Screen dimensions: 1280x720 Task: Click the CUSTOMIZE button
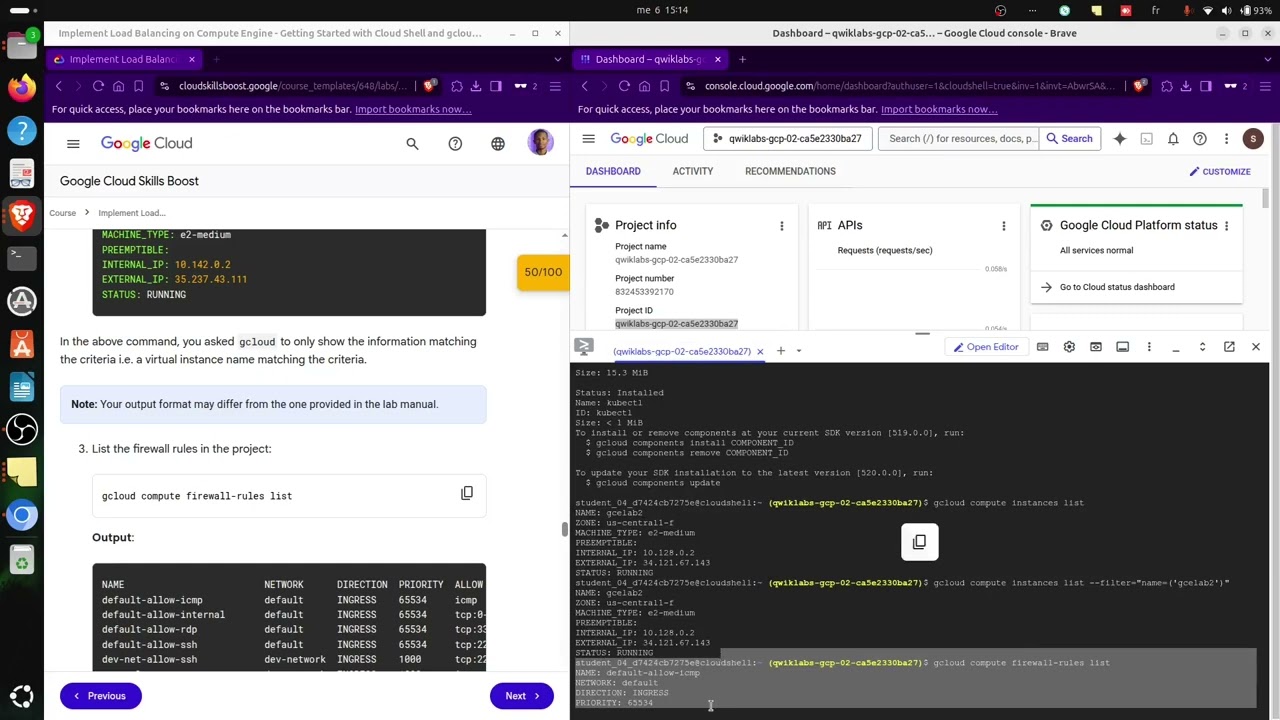point(1219,171)
